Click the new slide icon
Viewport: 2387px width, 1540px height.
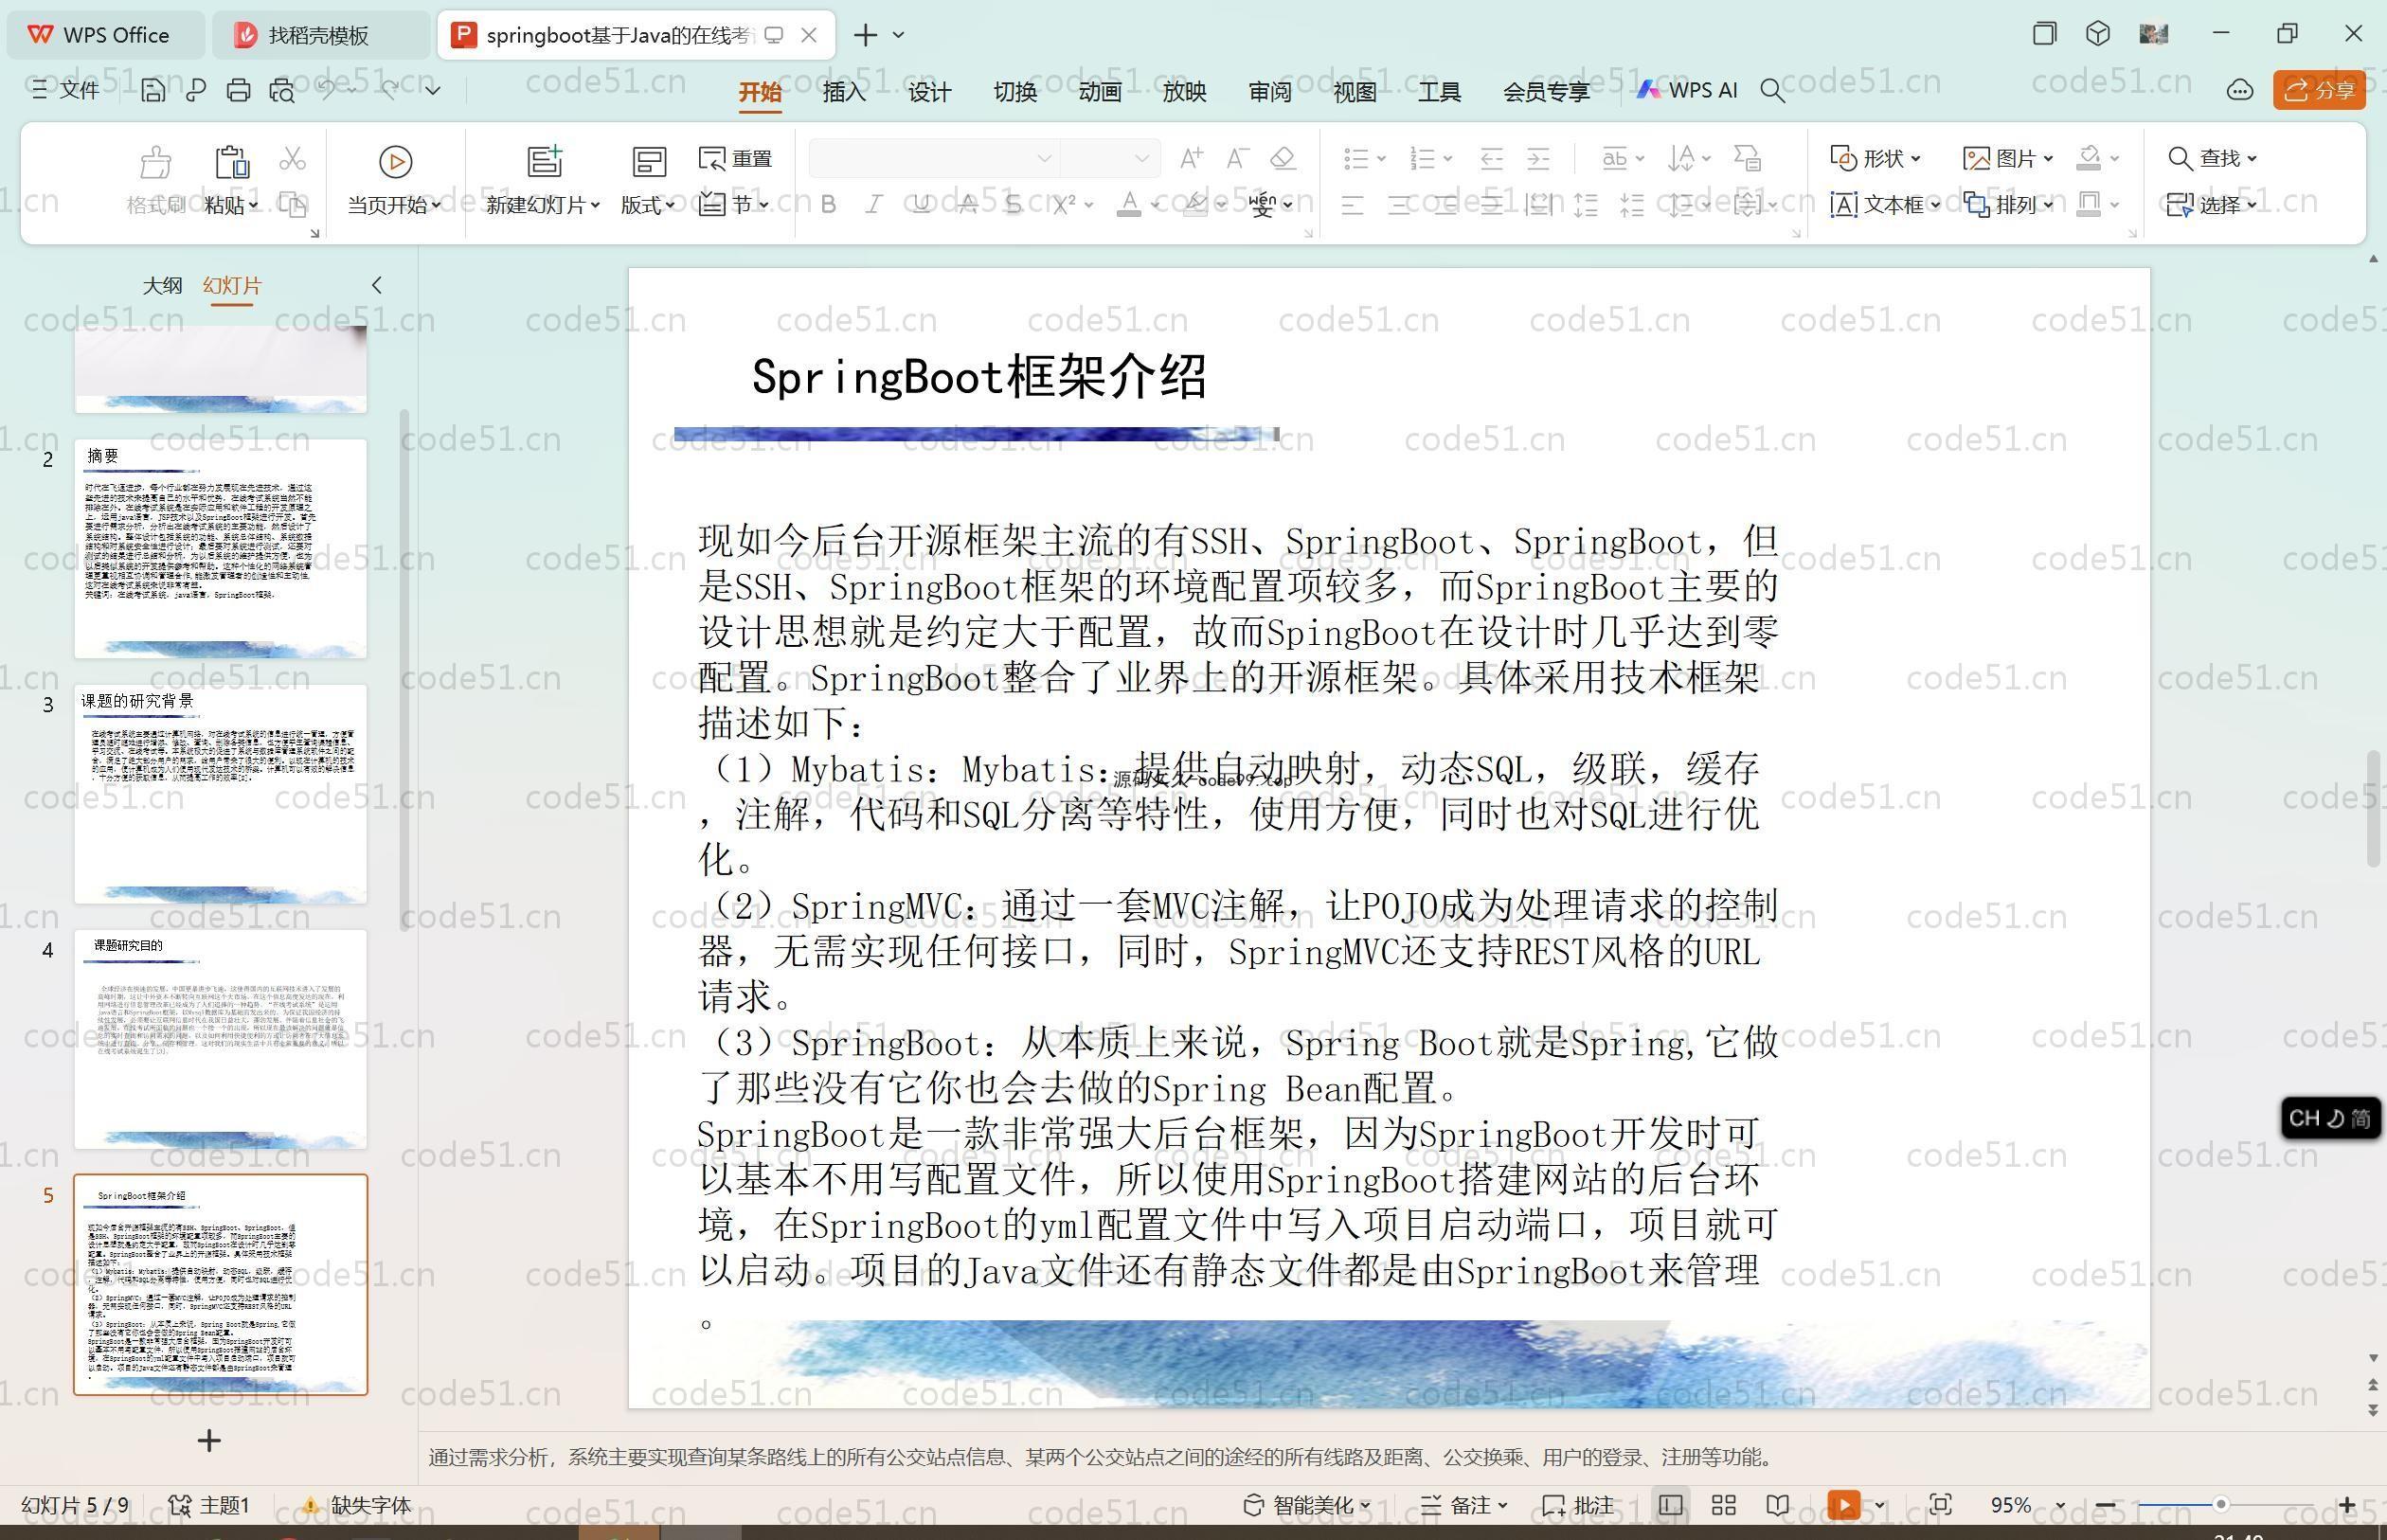[544, 161]
